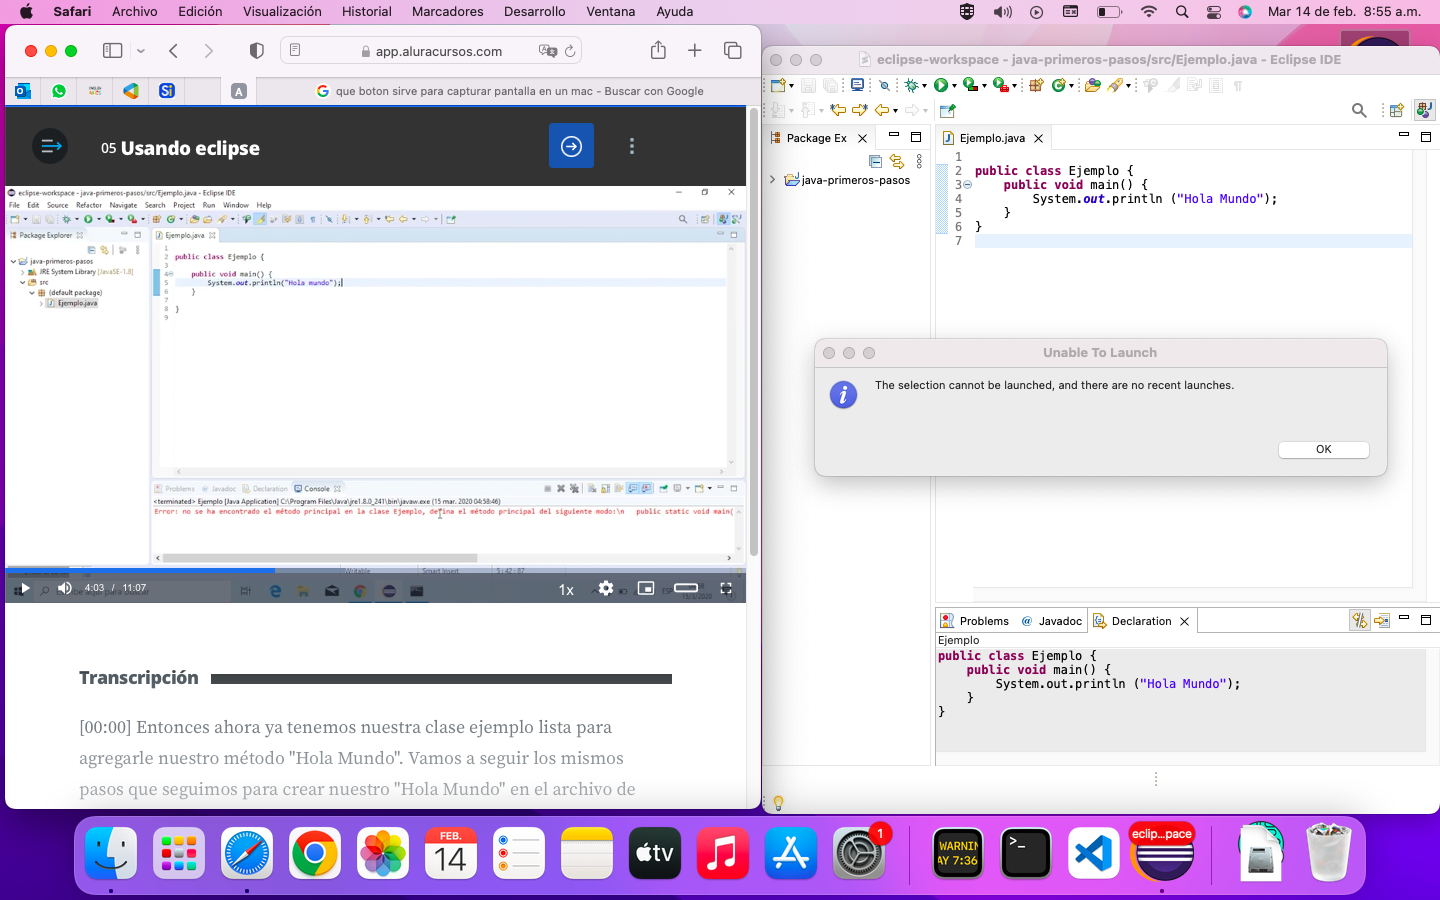Switch to Problems tab in Eclipse
1440x900 pixels.
(x=975, y=621)
